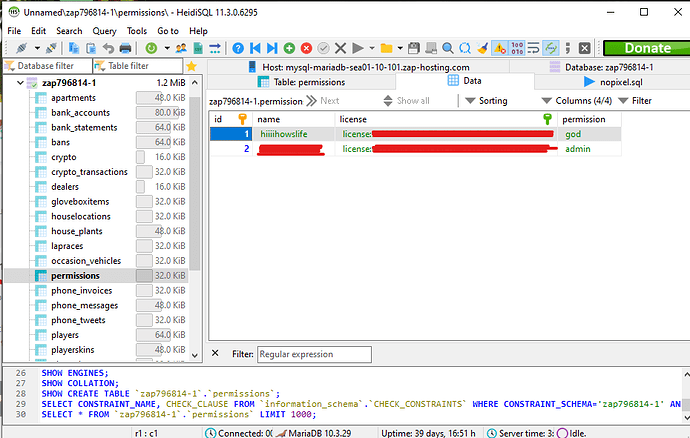
Task: Open dropdown arrow beside the connect icon
Action: [37, 48]
